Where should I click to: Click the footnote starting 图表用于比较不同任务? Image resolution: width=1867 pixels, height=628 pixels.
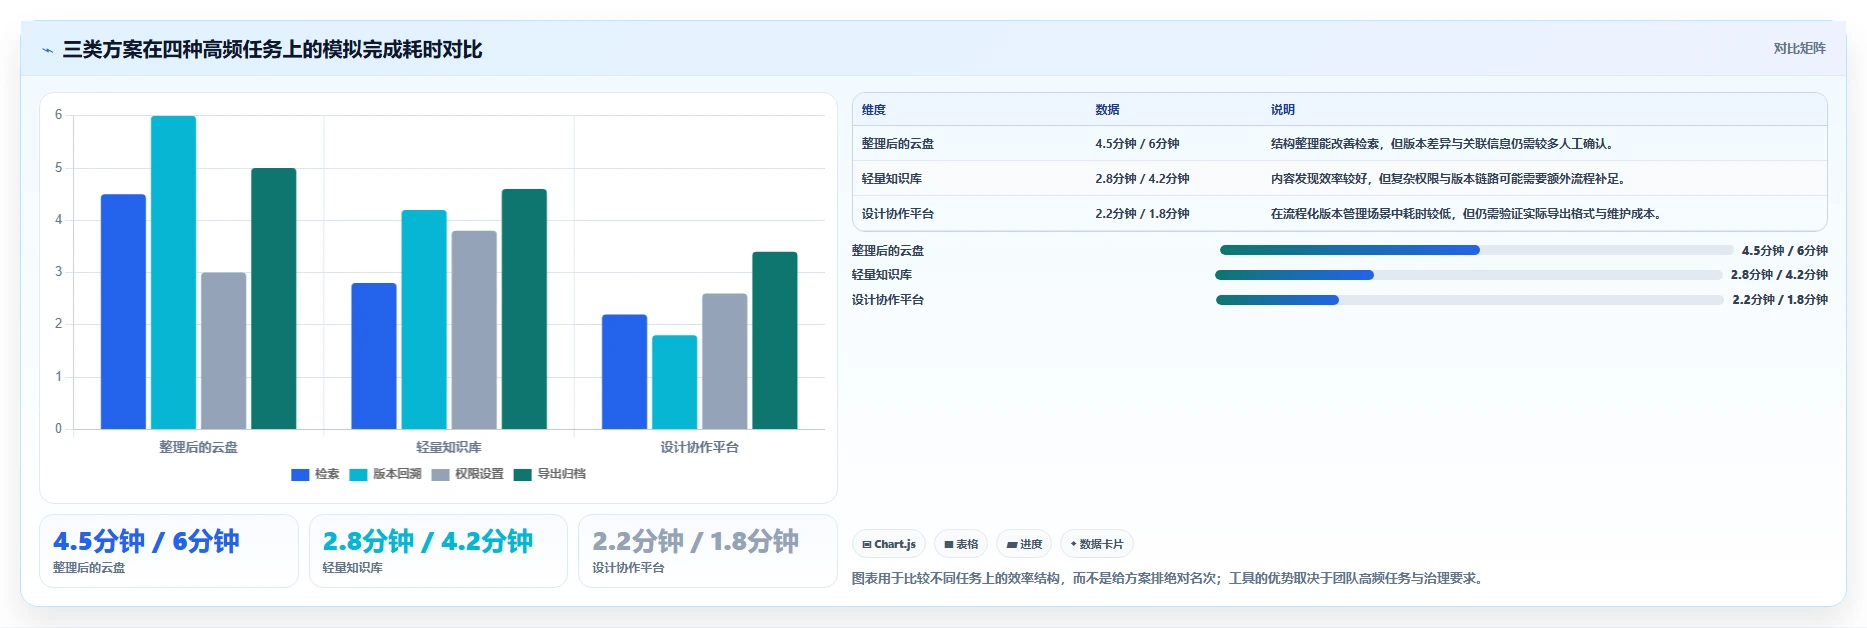[x=1169, y=579]
